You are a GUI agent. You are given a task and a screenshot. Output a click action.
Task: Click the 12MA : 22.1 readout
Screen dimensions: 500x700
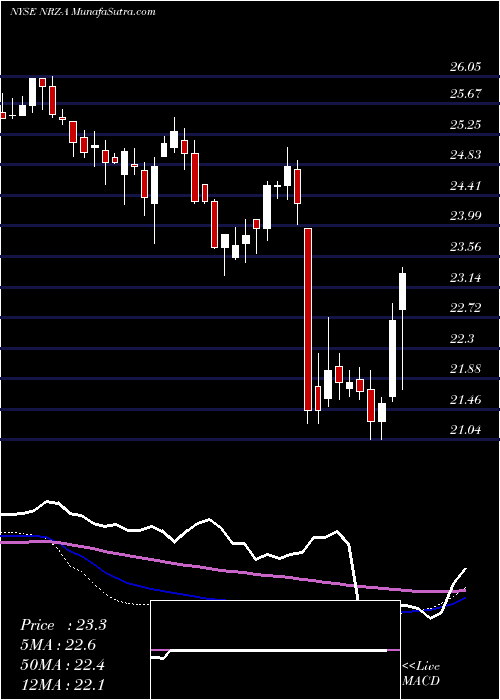[x=62, y=684]
